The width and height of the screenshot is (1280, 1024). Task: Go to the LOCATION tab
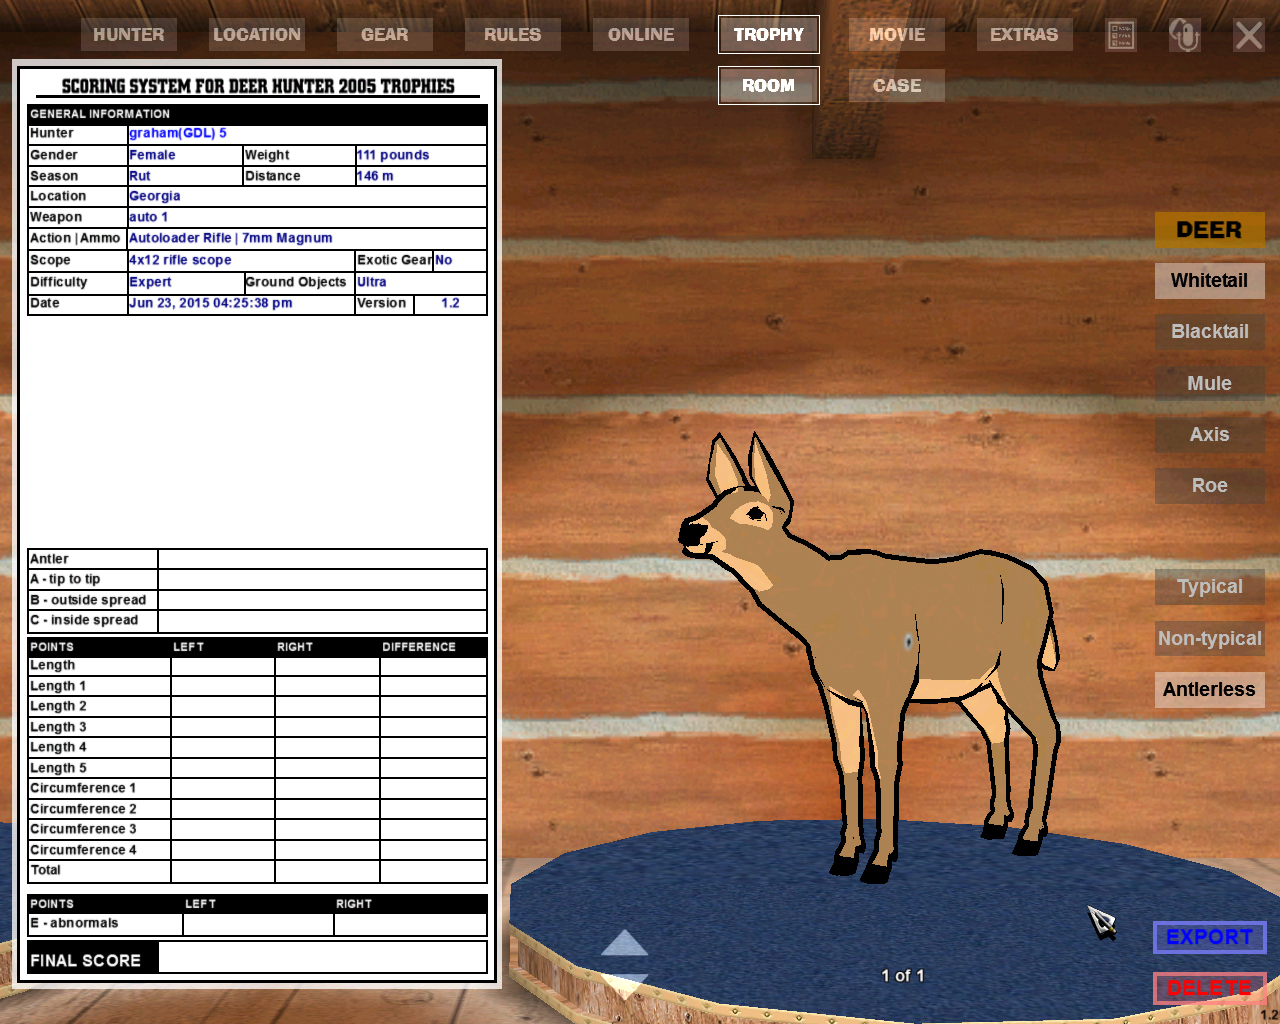[x=257, y=35]
